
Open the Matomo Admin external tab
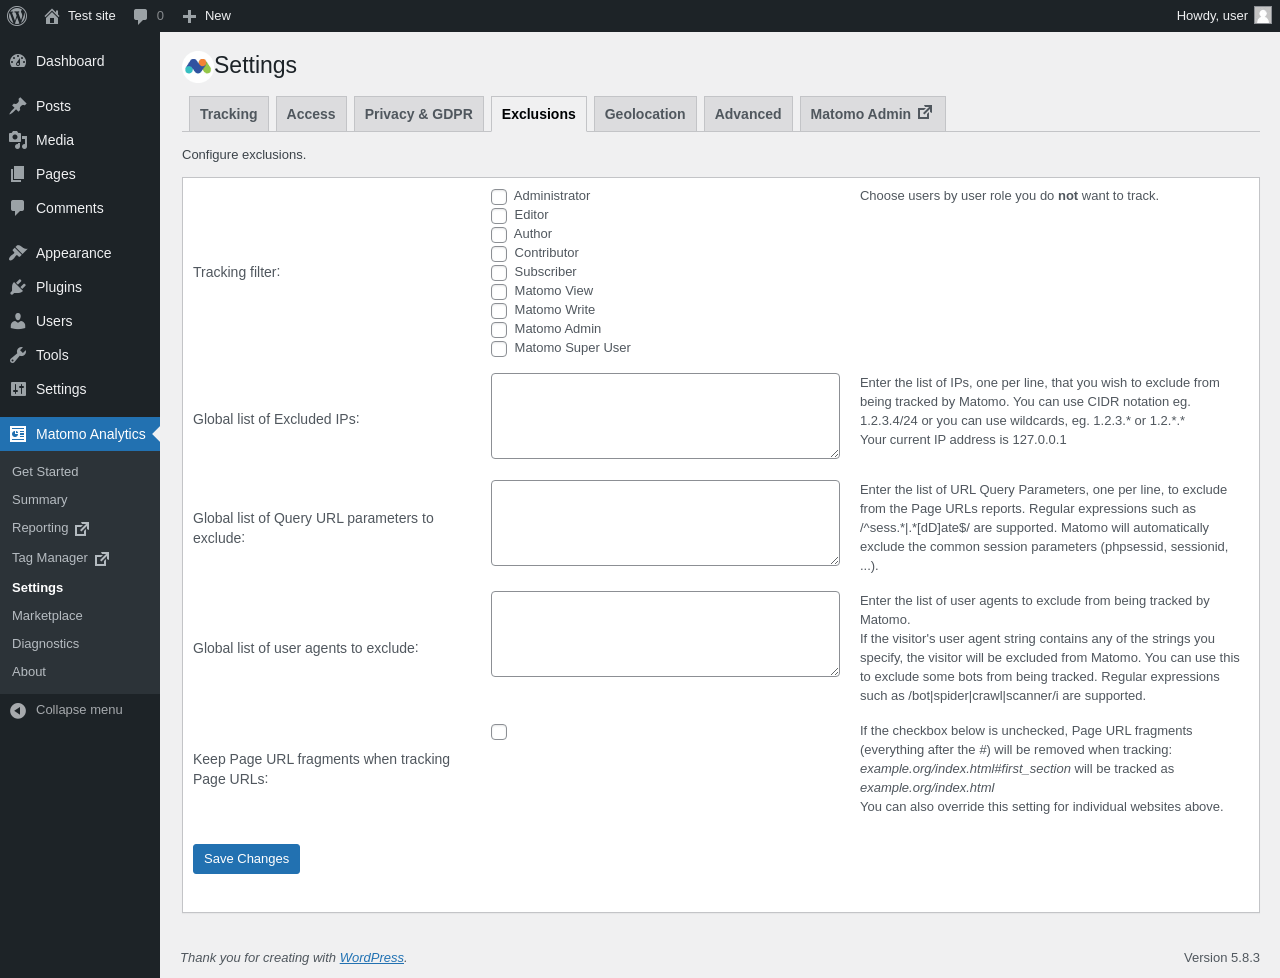click(872, 114)
